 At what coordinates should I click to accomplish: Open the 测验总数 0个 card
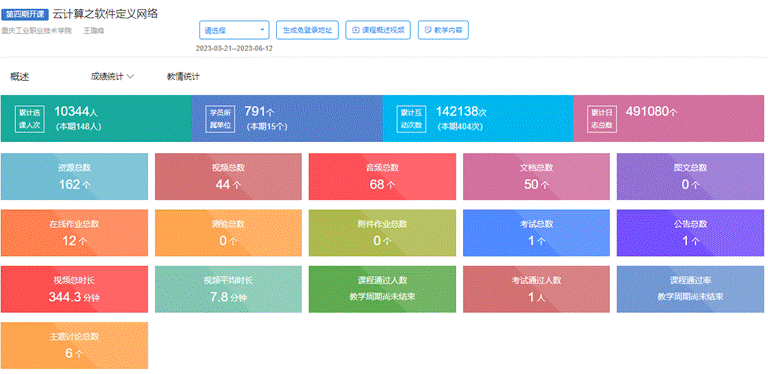click(x=228, y=233)
